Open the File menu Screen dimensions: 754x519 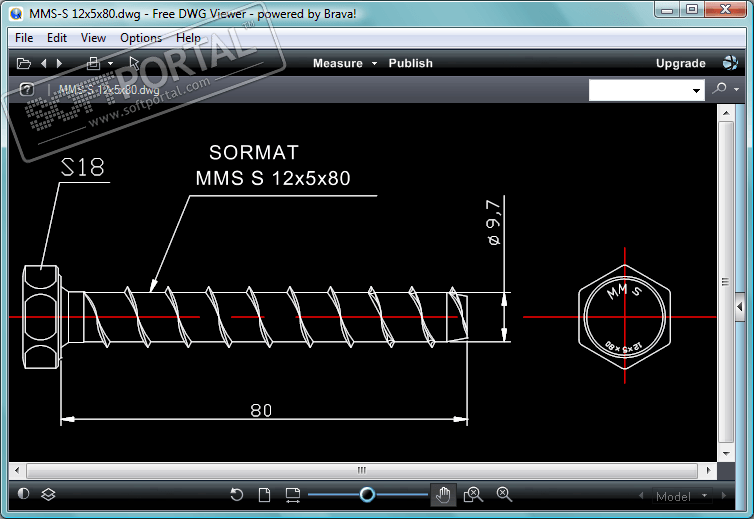(x=24, y=38)
